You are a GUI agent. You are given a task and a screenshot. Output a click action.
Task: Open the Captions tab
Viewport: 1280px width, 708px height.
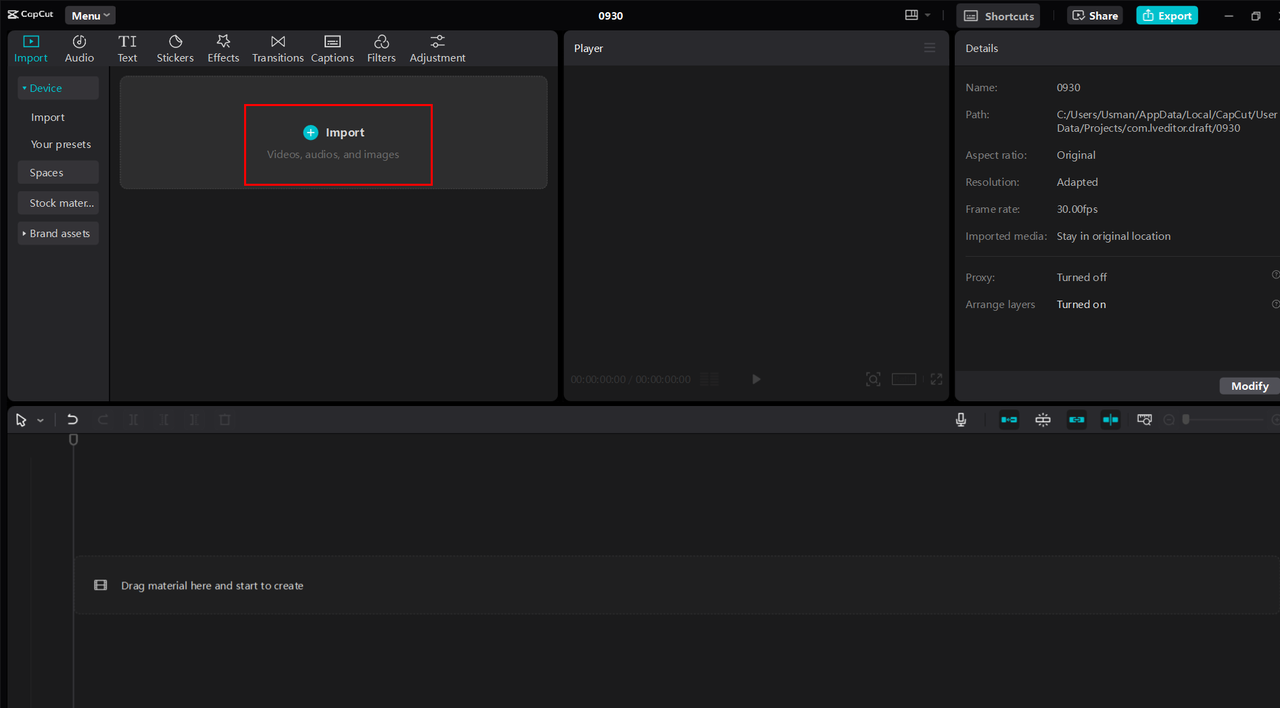[x=332, y=49]
